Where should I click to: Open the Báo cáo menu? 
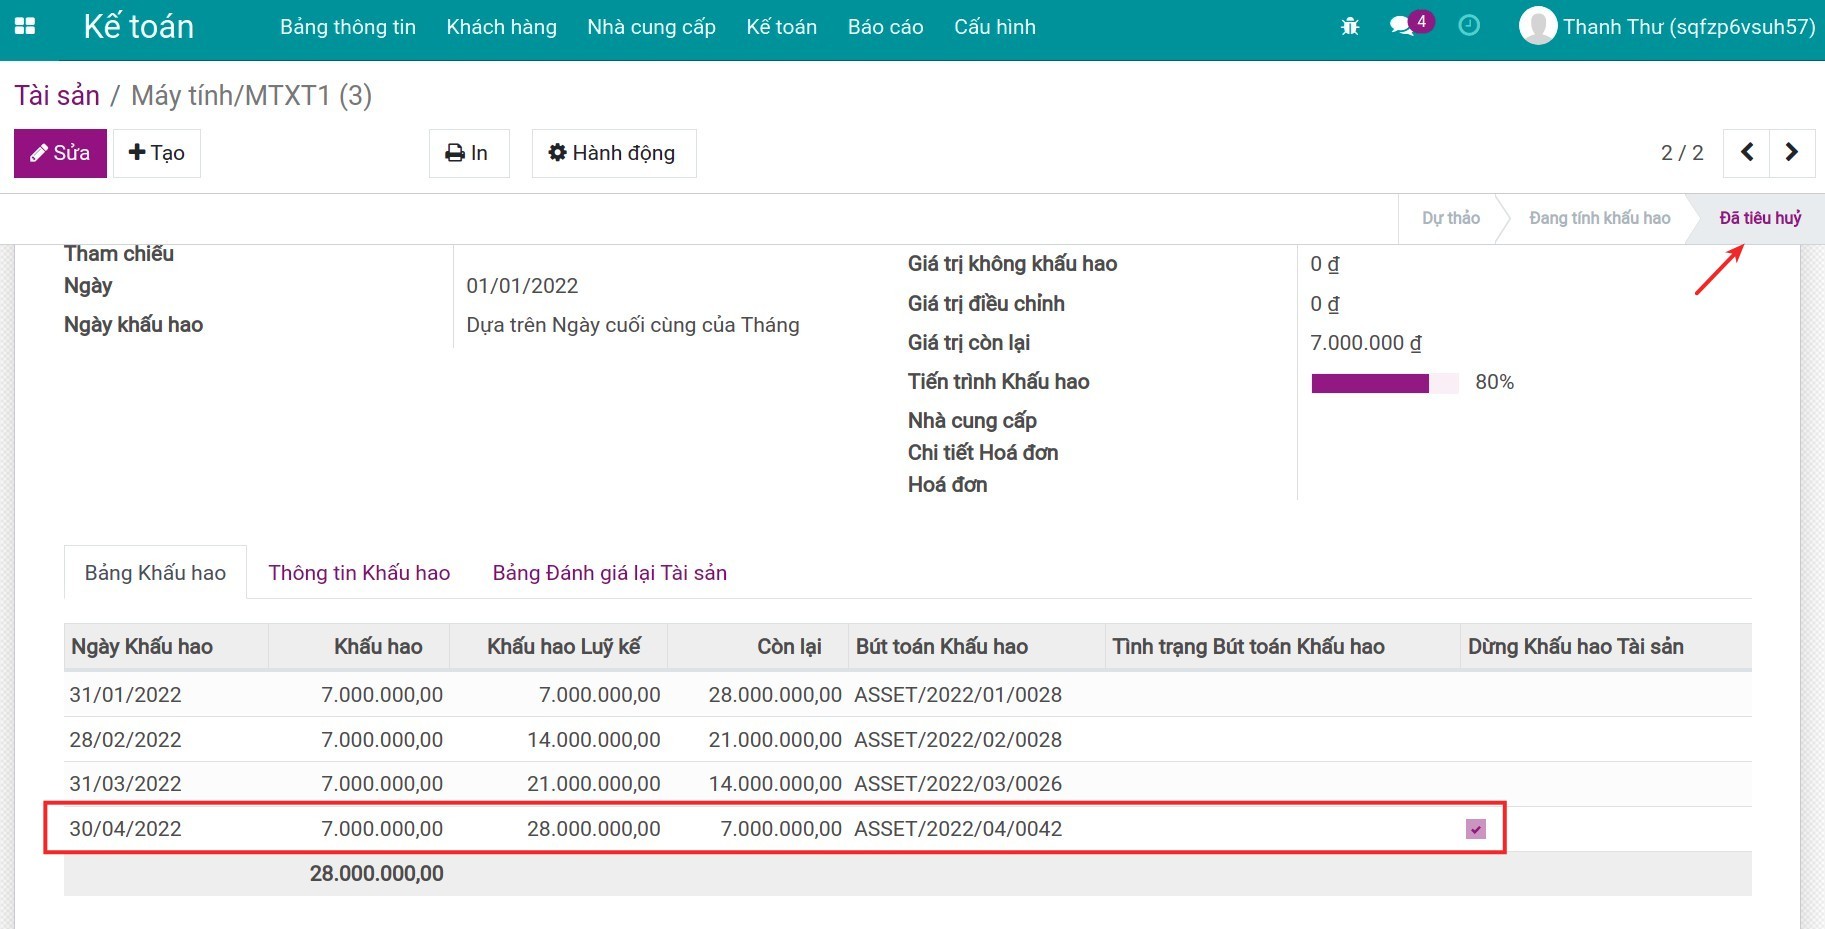click(885, 27)
